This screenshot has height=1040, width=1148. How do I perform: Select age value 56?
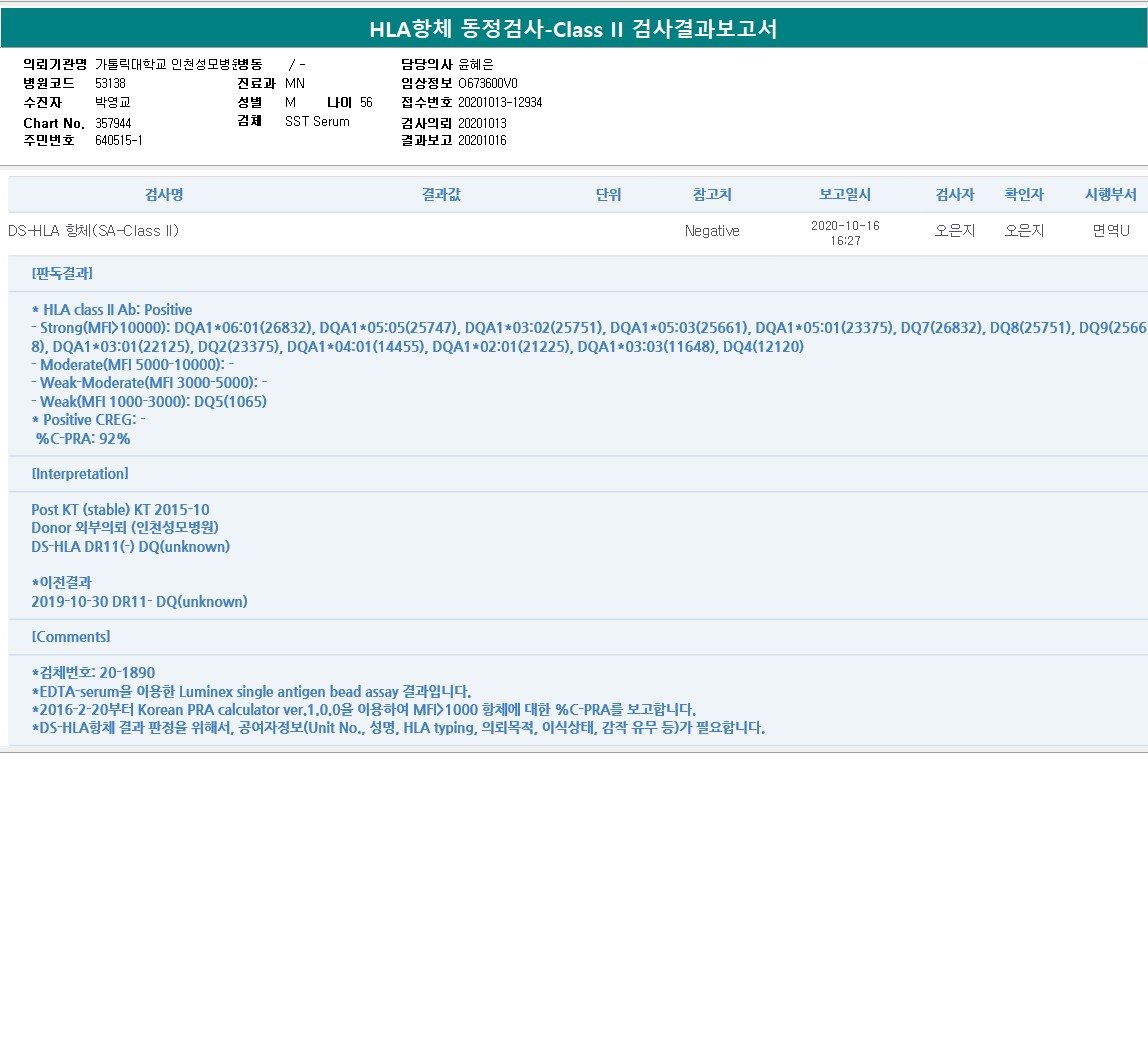tap(366, 102)
